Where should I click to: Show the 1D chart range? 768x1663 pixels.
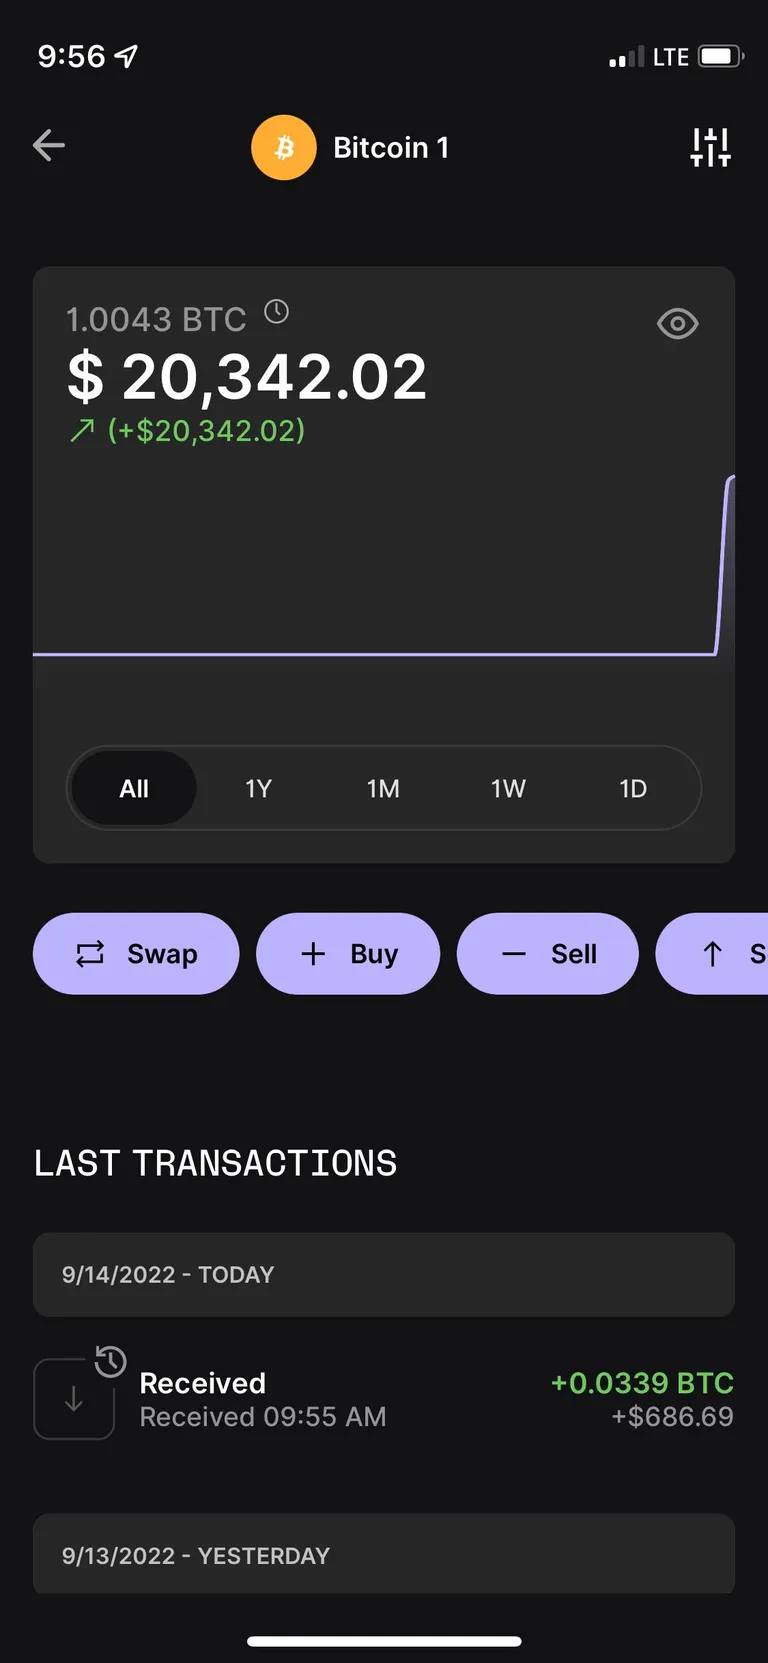coord(633,789)
